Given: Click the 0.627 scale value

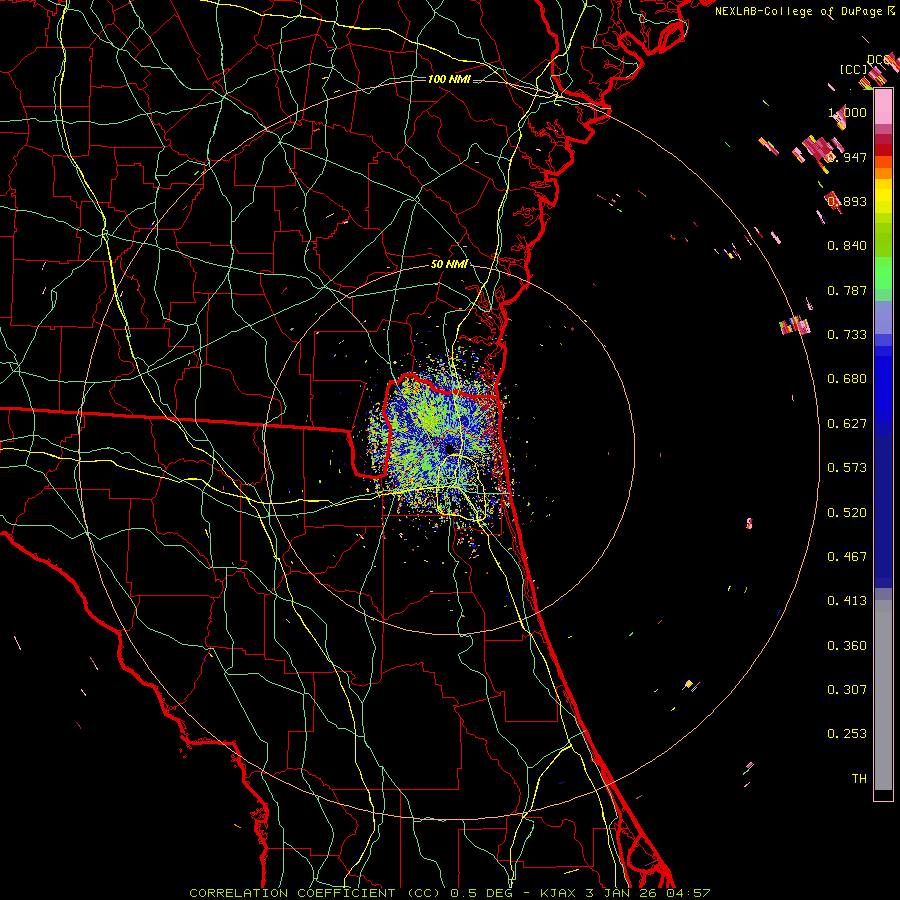Looking at the screenshot, I should pos(847,424).
